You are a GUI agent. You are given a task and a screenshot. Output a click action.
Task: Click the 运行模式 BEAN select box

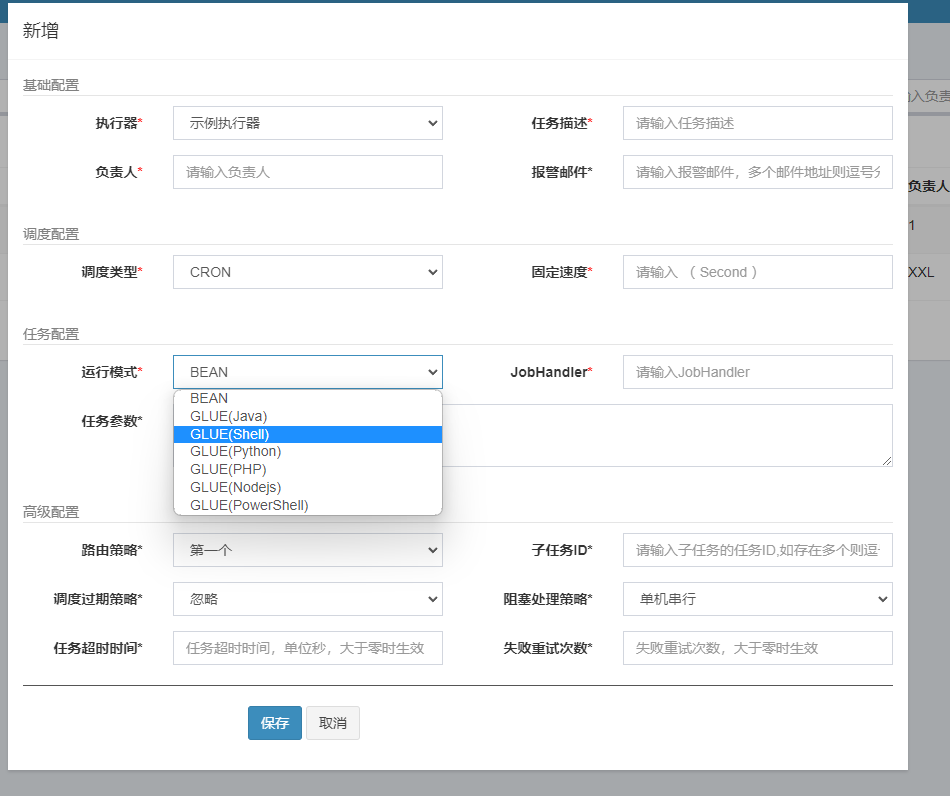click(x=307, y=372)
